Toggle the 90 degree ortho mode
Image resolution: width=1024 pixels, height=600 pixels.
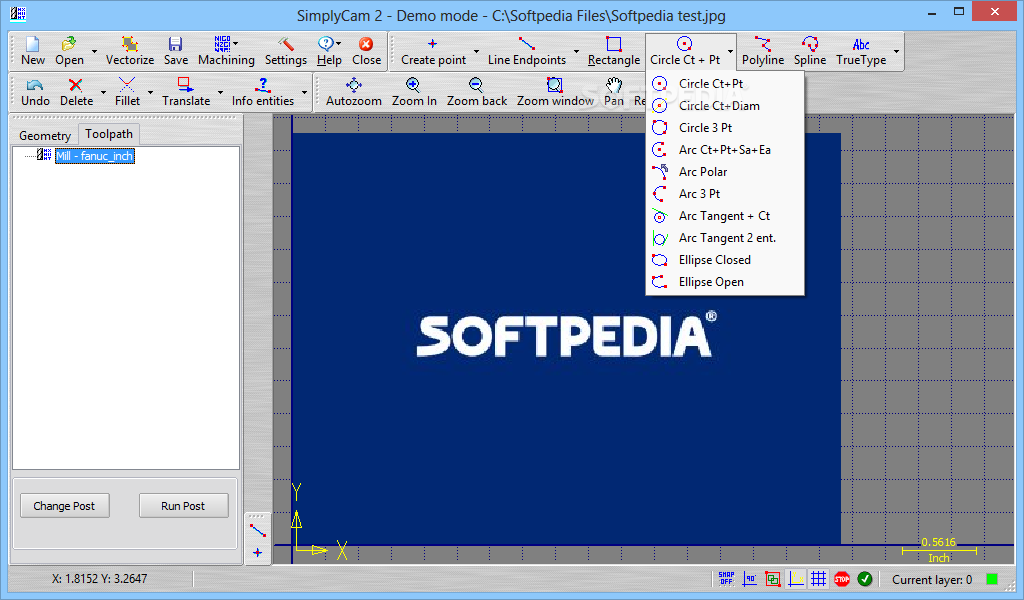click(750, 578)
